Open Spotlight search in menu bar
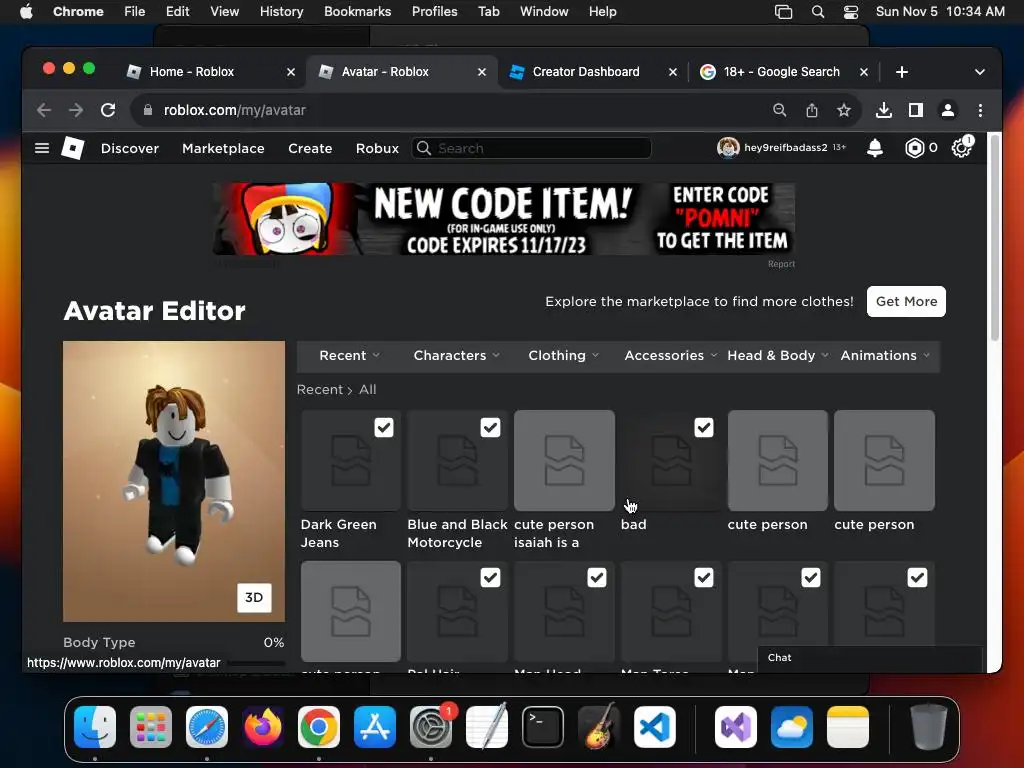This screenshot has height=768, width=1024. [x=818, y=12]
